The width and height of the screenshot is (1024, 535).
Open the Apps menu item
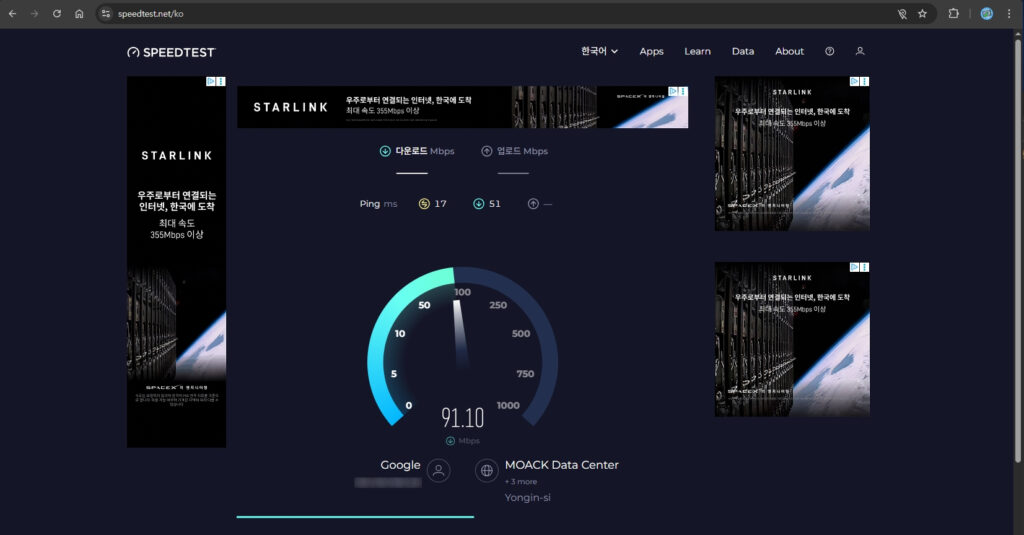click(x=651, y=51)
